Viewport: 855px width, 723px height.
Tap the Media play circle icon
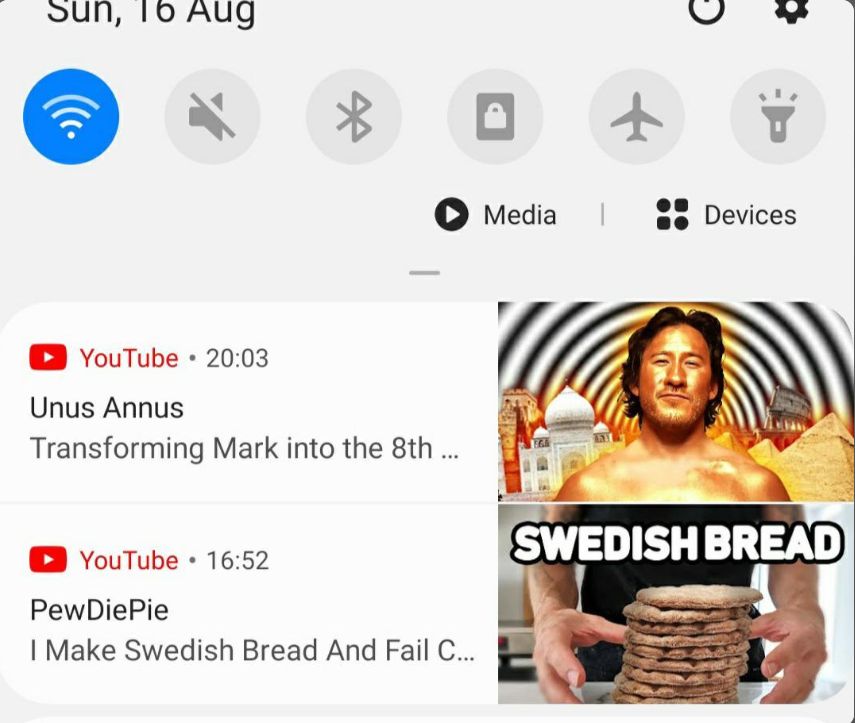[x=451, y=214]
